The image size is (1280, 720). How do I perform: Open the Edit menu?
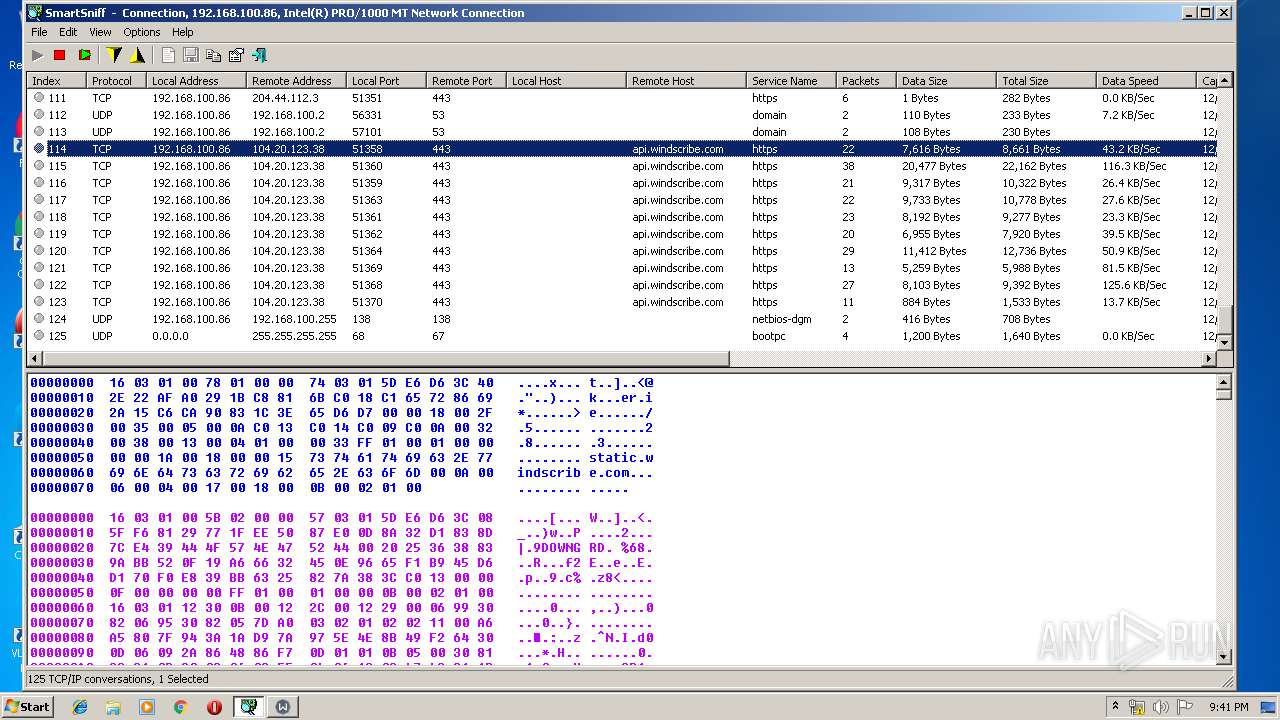point(68,32)
